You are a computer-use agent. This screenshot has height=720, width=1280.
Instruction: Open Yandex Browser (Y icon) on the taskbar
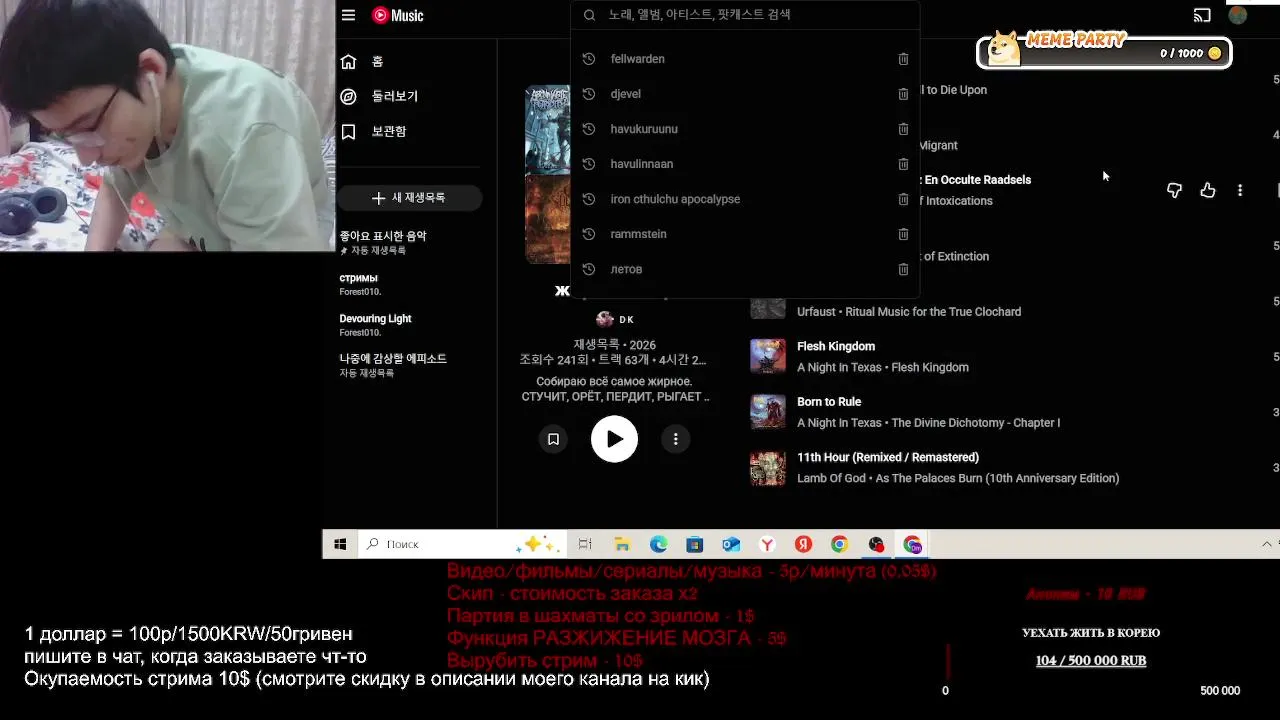[x=767, y=544]
